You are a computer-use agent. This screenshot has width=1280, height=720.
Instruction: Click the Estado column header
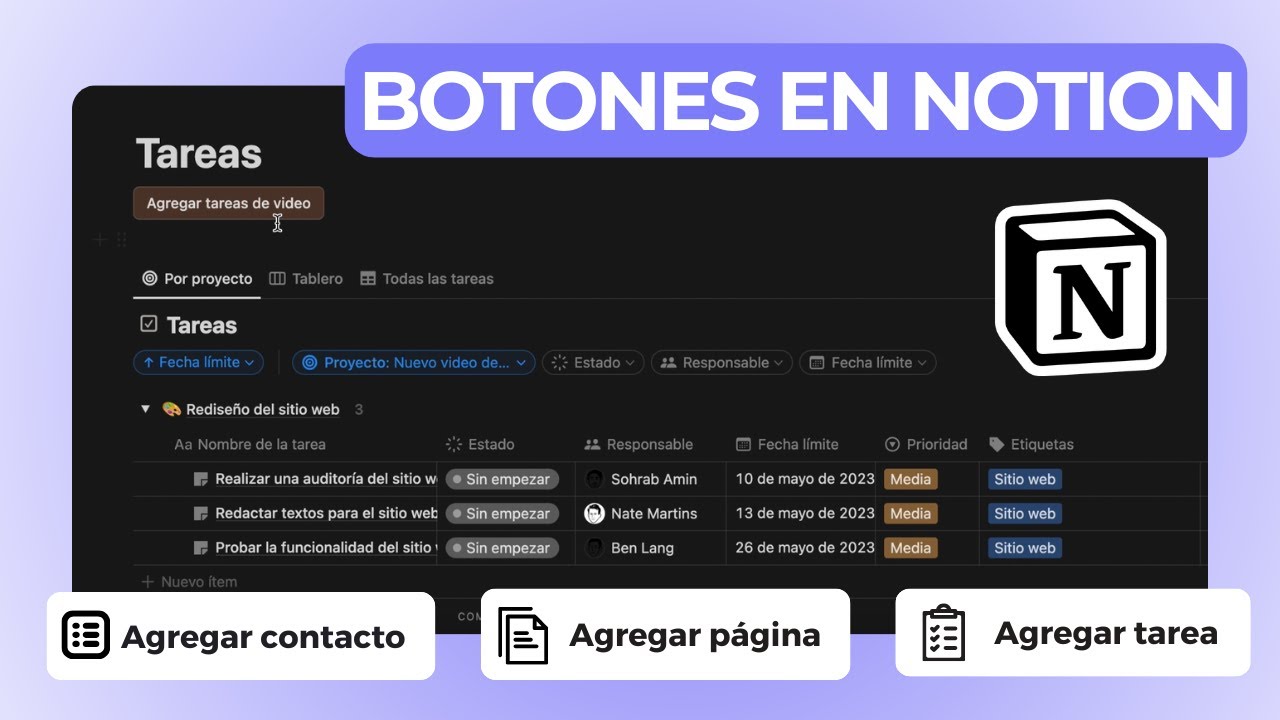click(x=480, y=444)
